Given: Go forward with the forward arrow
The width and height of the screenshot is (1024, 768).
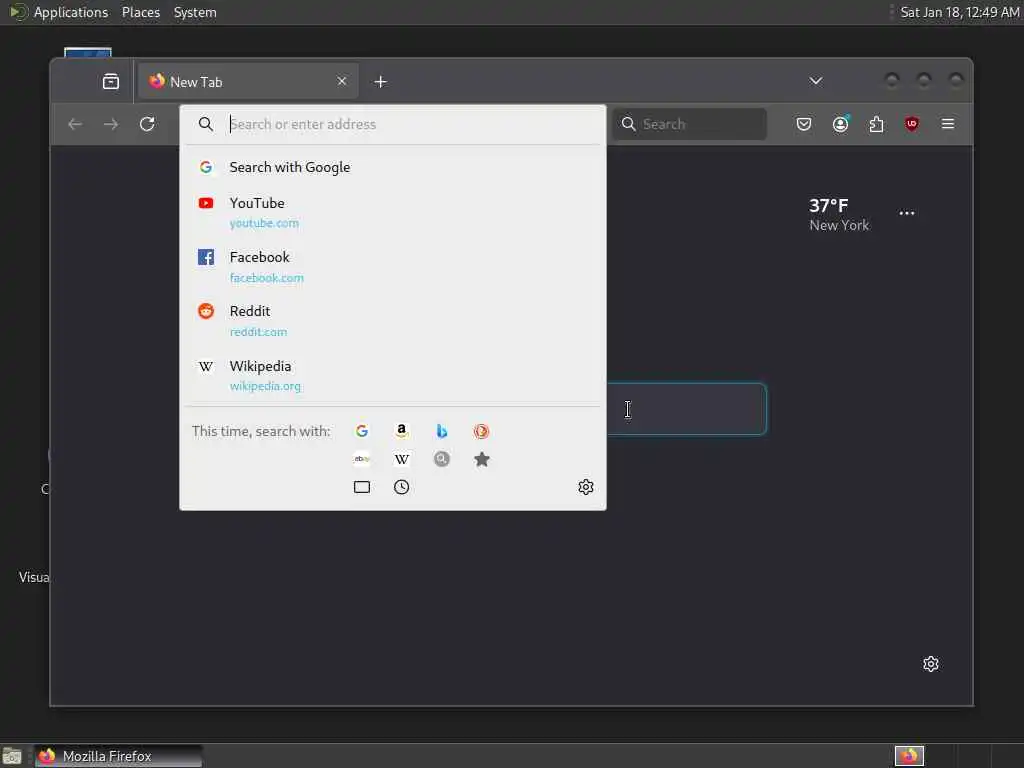Looking at the screenshot, I should (111, 124).
